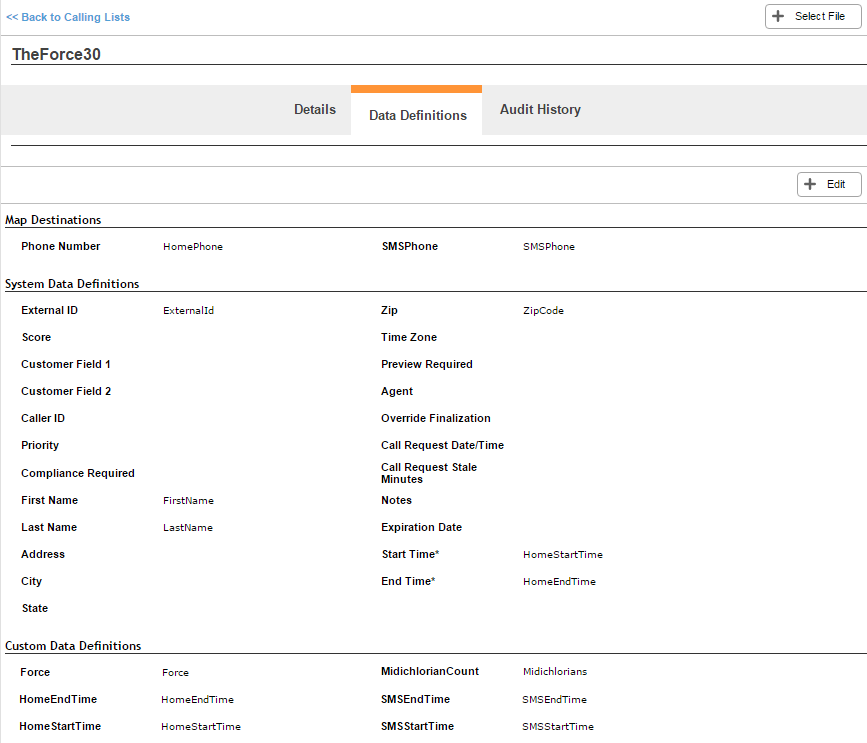Click the custom HomeStartTime label
The image size is (867, 743).
tap(60, 726)
